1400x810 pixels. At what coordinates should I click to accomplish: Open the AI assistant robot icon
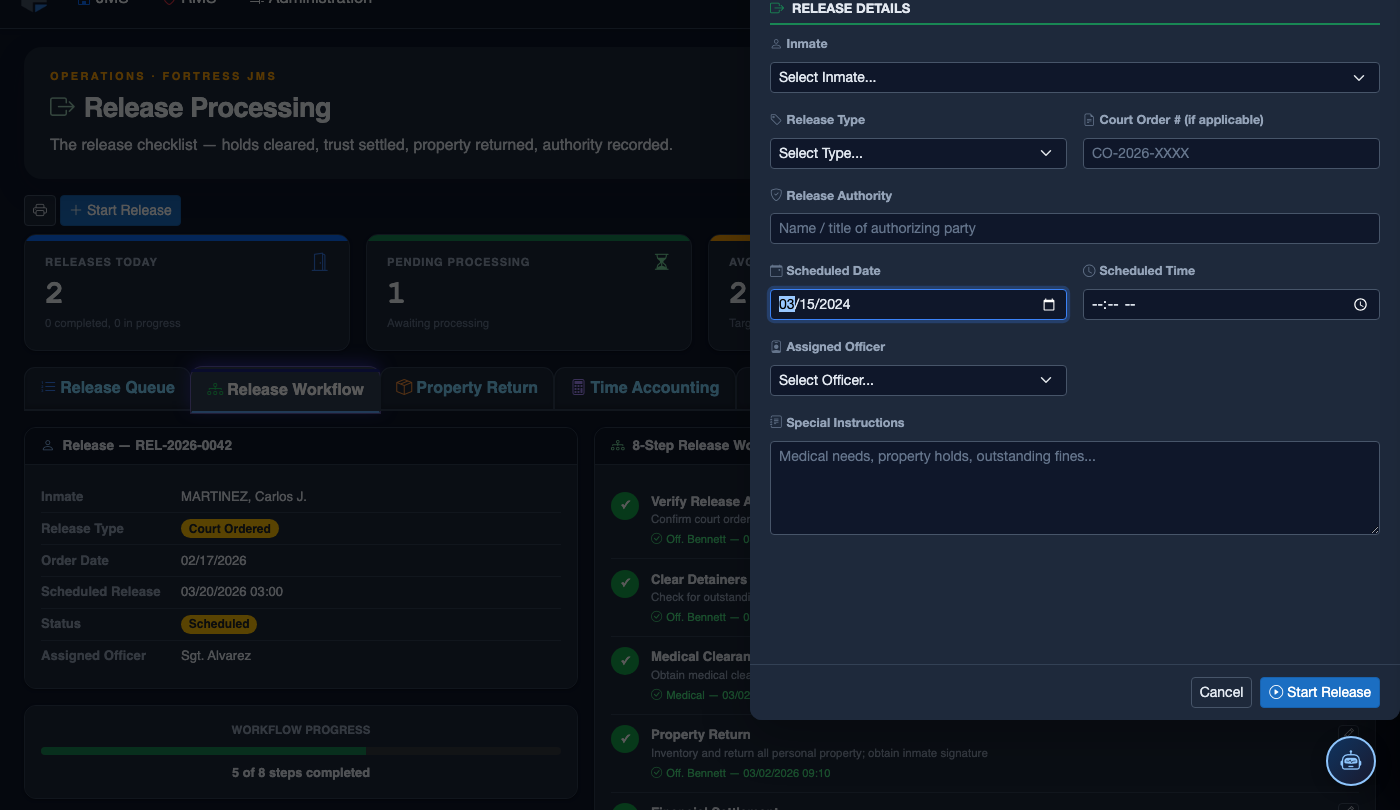(x=1351, y=761)
